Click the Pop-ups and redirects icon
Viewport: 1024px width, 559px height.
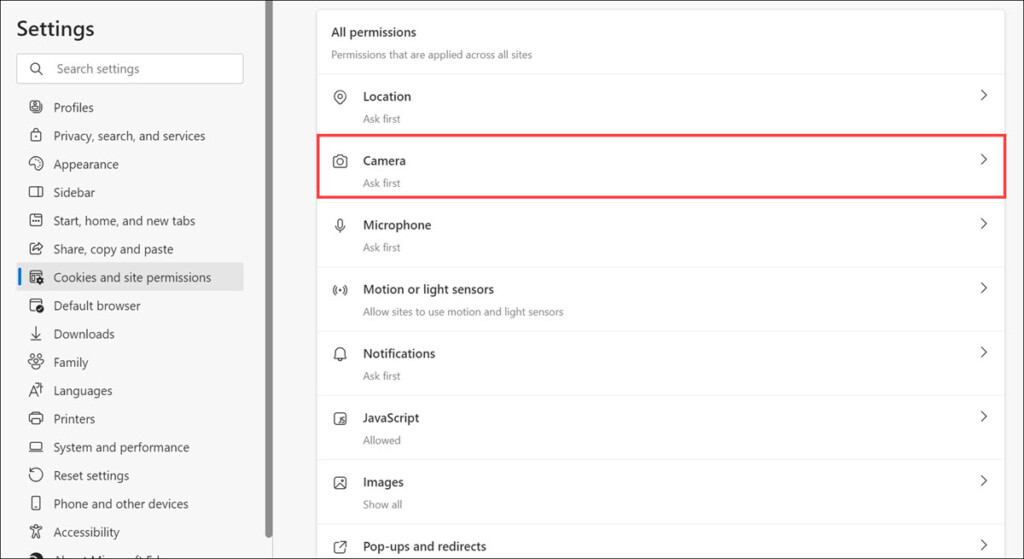coord(340,547)
